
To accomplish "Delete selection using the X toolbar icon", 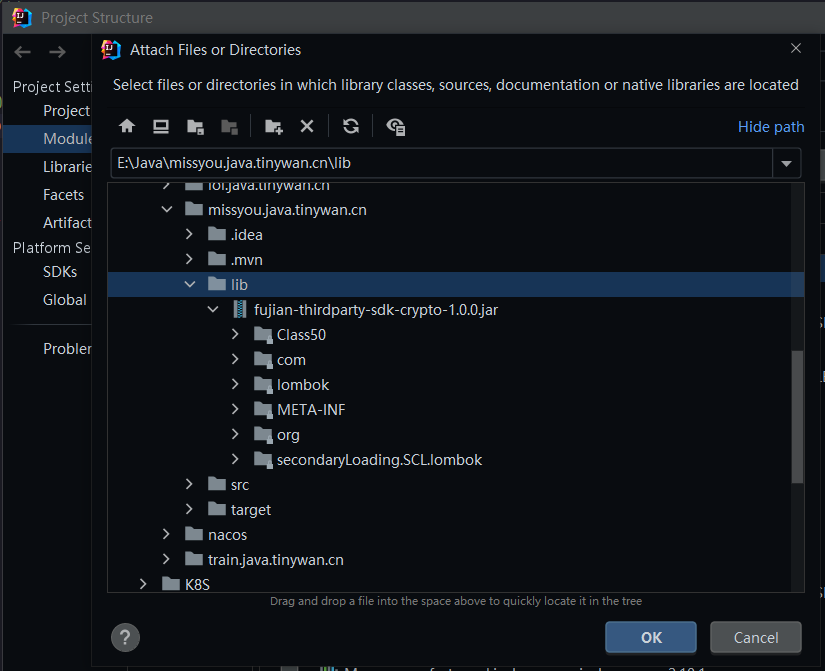I will tap(307, 126).
